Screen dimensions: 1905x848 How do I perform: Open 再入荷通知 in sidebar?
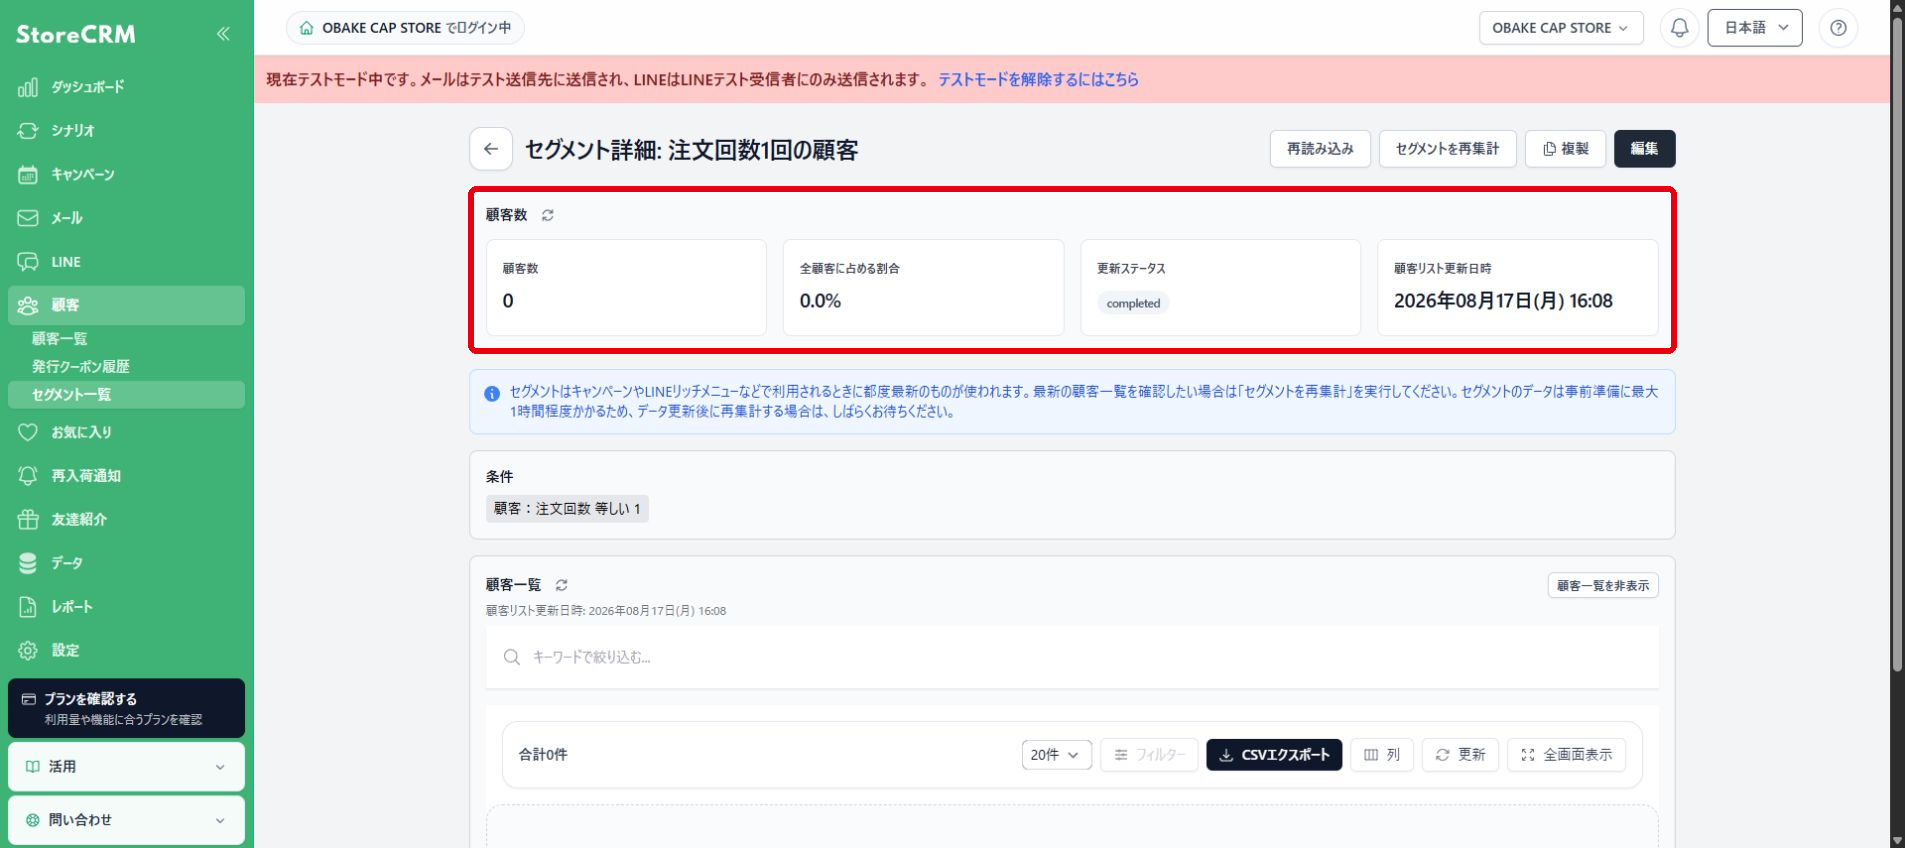click(x=126, y=476)
